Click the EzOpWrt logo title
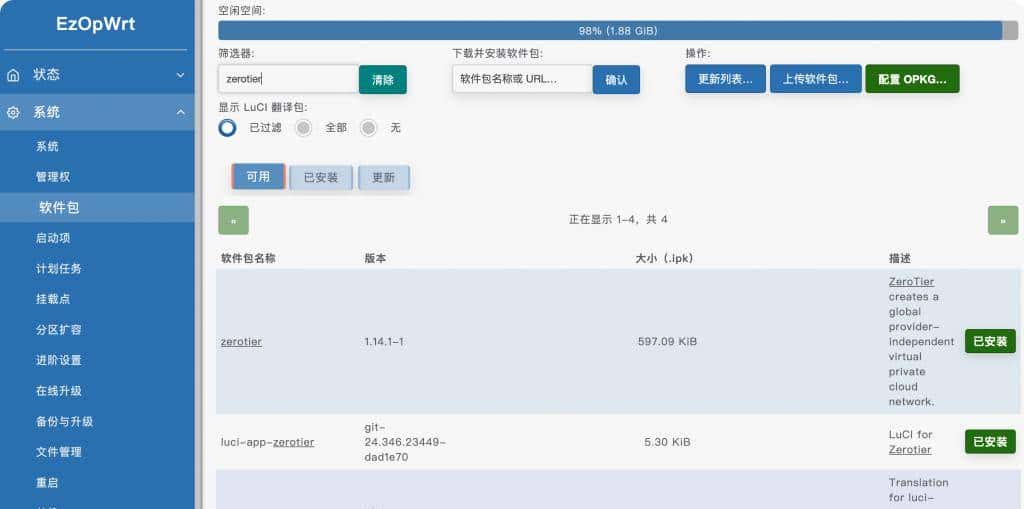The width and height of the screenshot is (1024, 509). pos(95,24)
